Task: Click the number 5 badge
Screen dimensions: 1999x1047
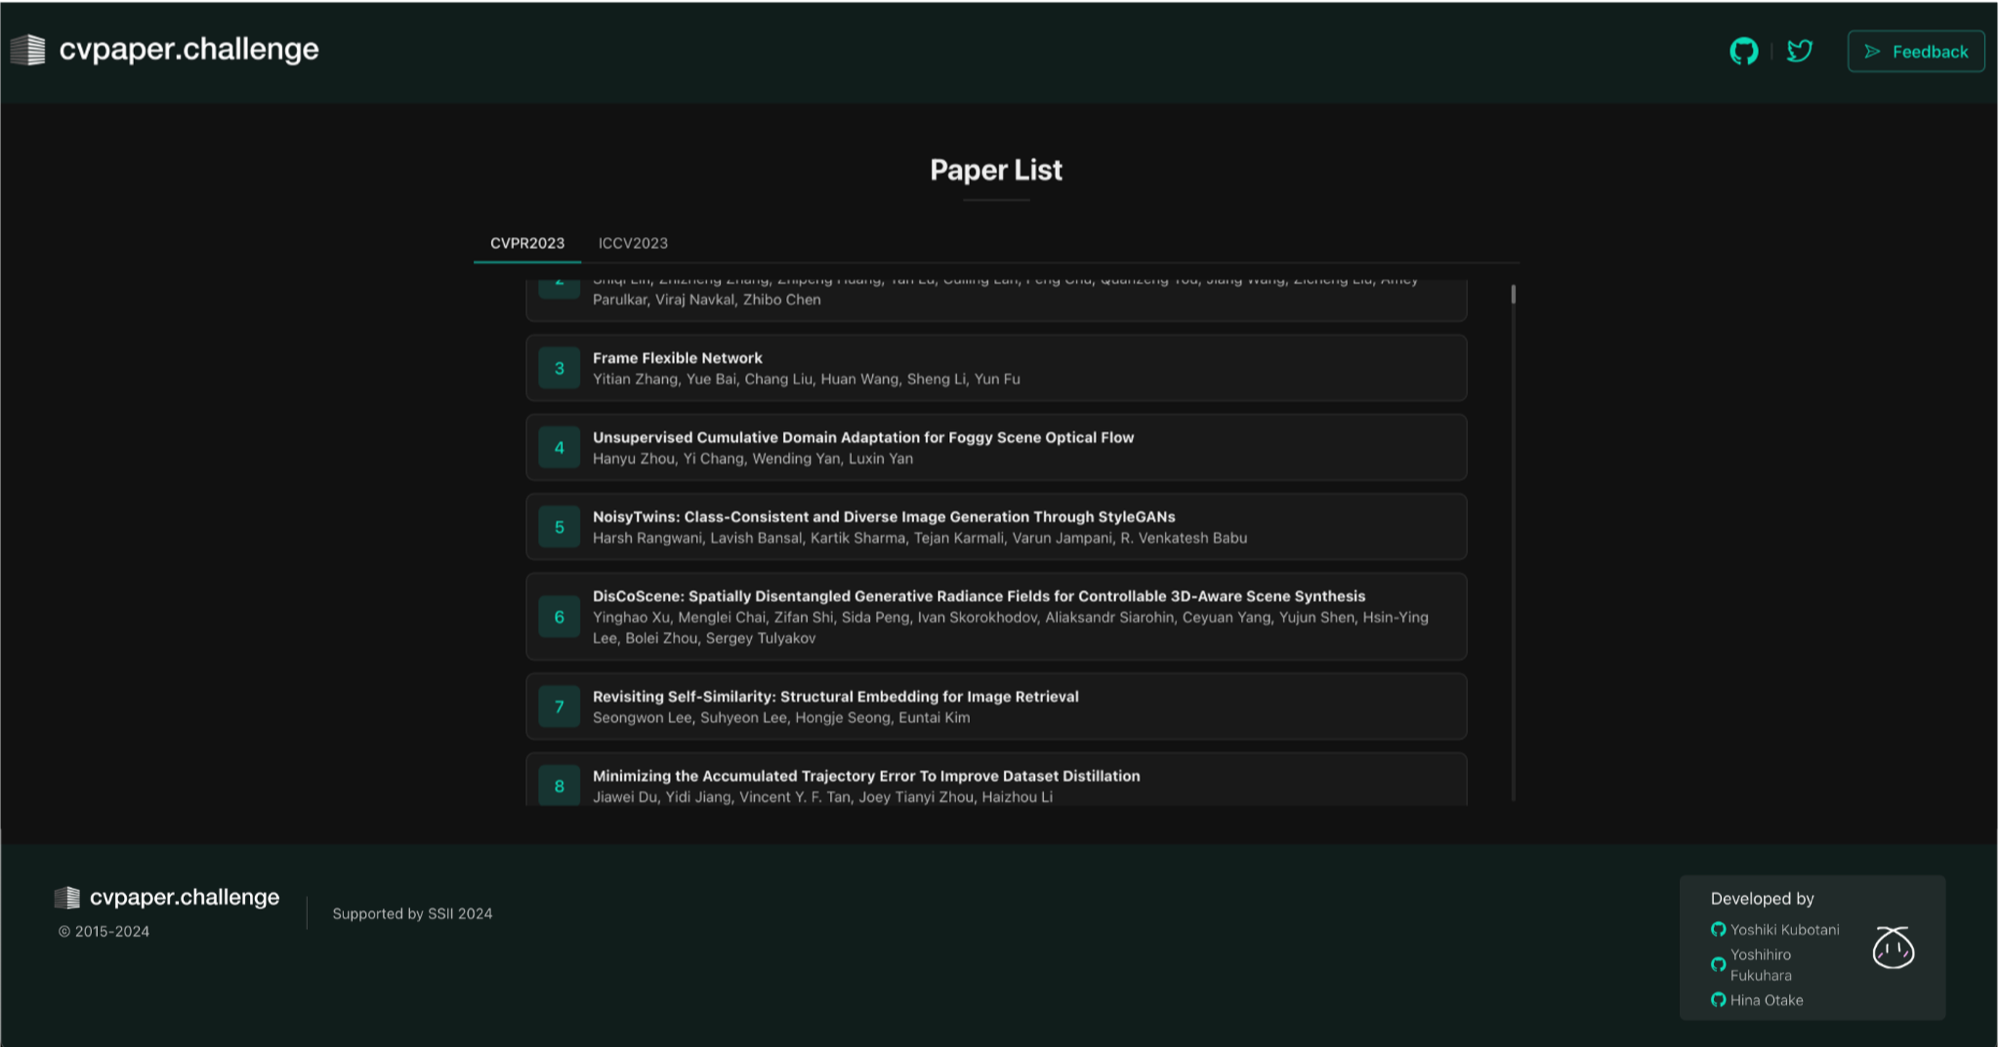Action: point(559,527)
